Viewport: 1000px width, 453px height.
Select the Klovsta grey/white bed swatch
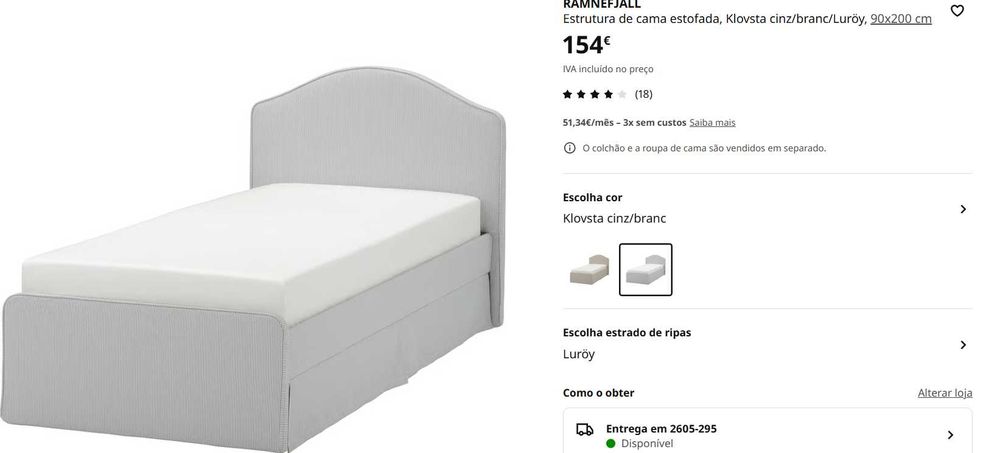point(645,269)
